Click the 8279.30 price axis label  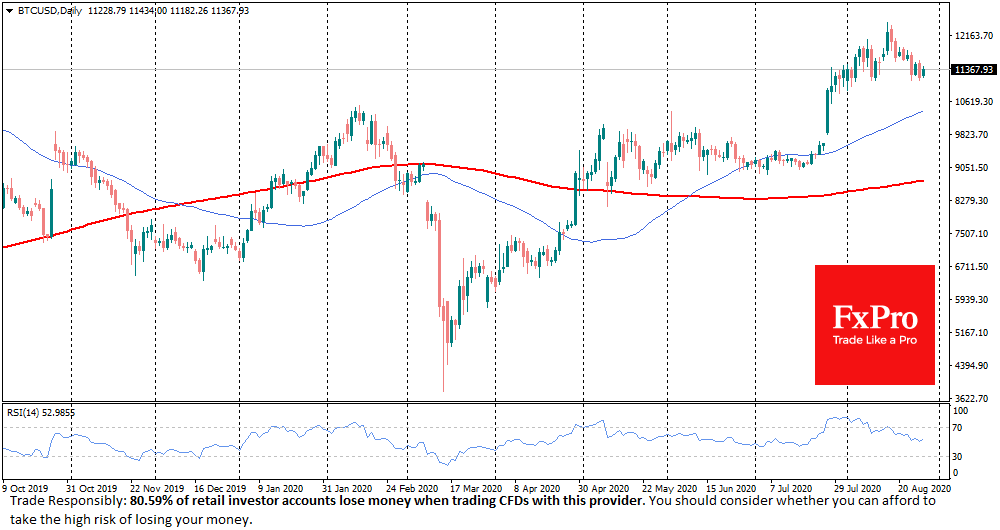point(974,200)
